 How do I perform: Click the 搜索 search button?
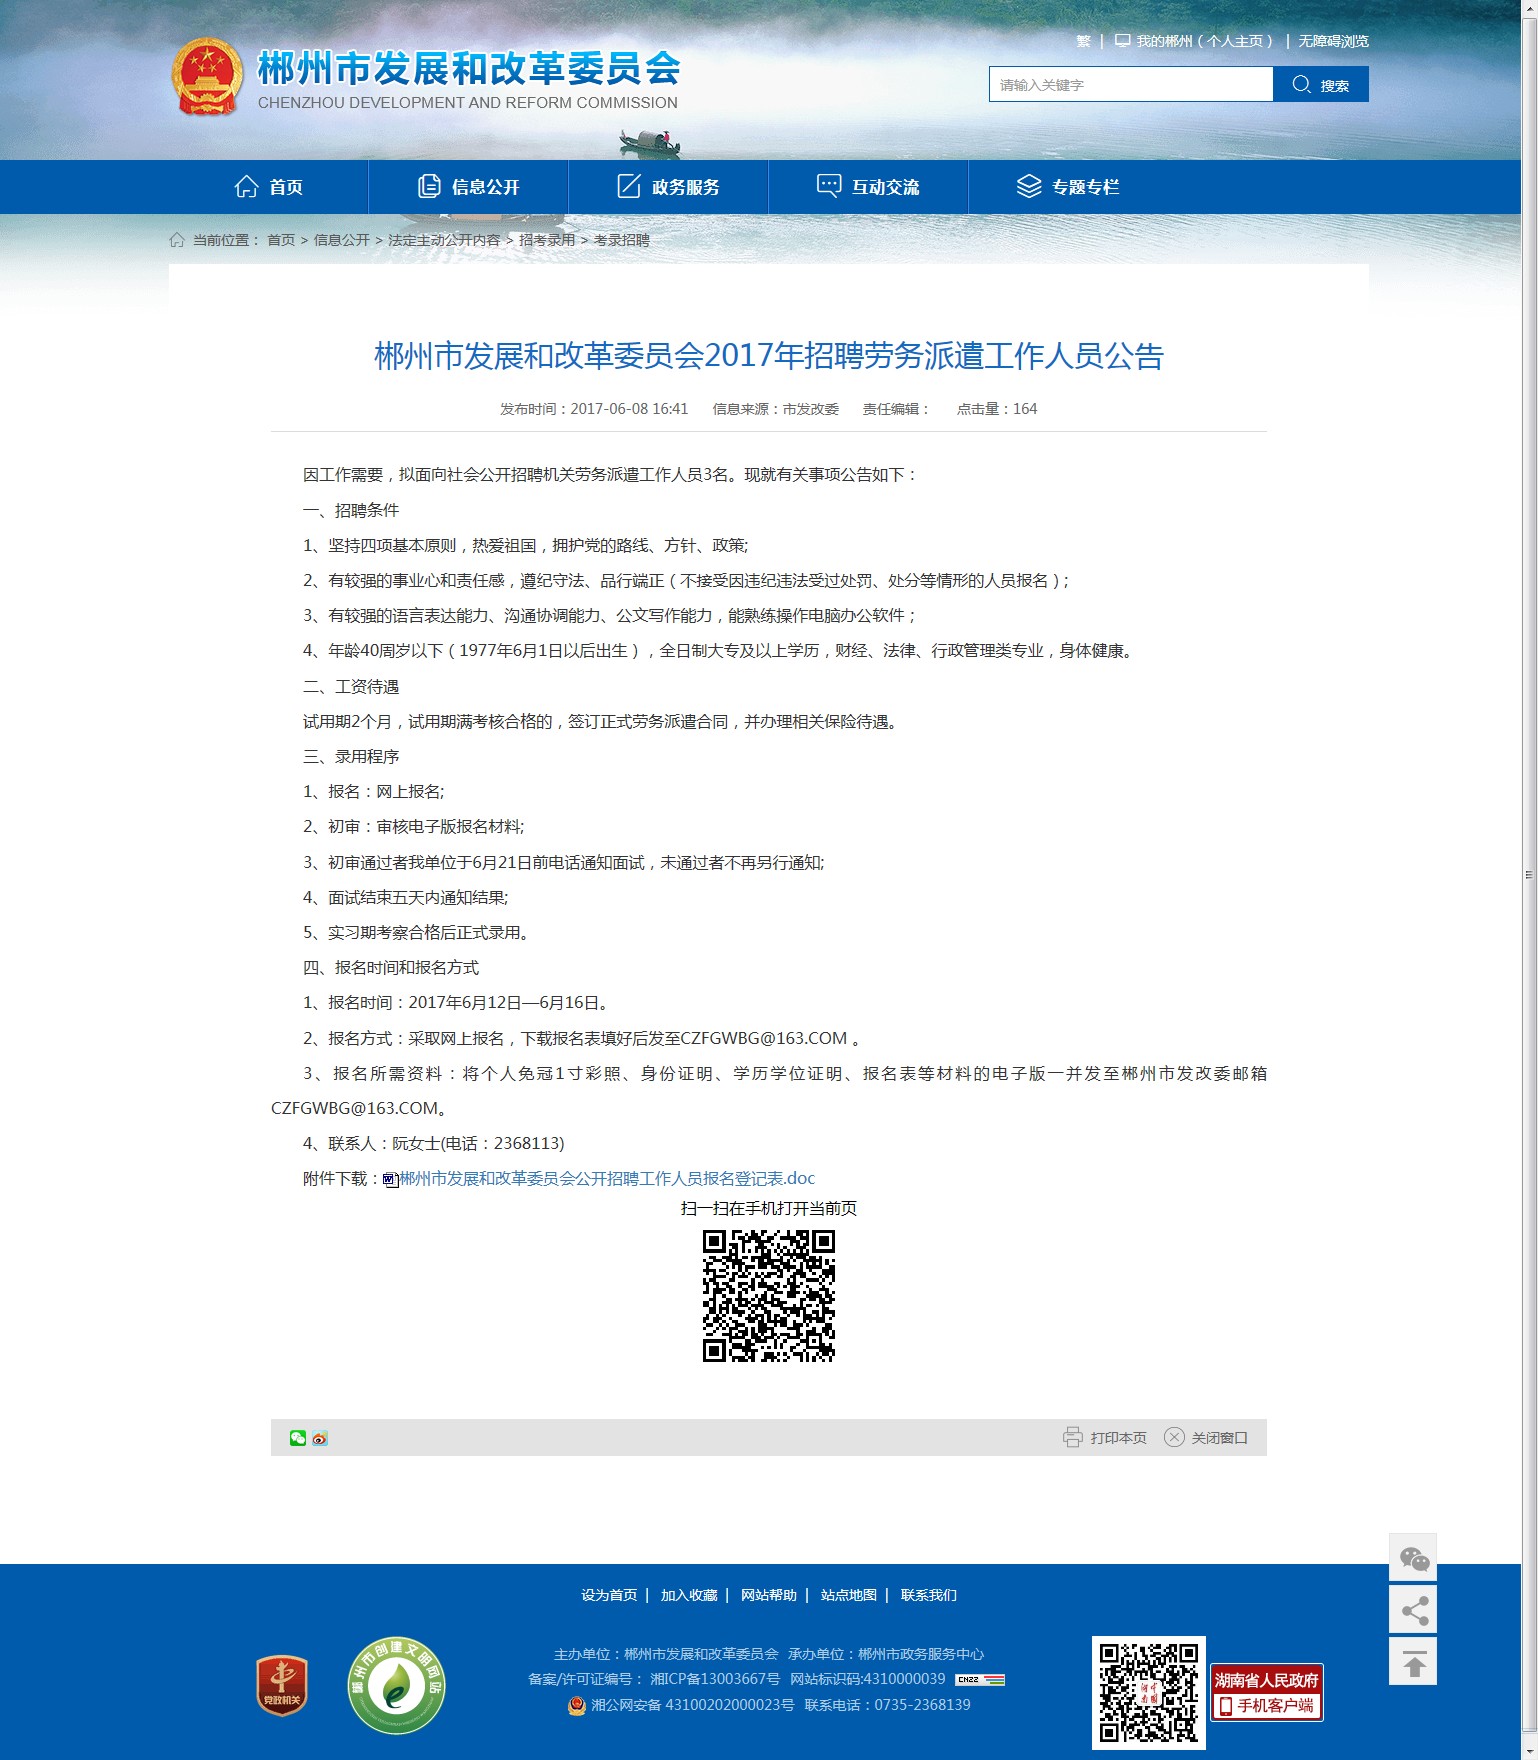coord(1321,85)
